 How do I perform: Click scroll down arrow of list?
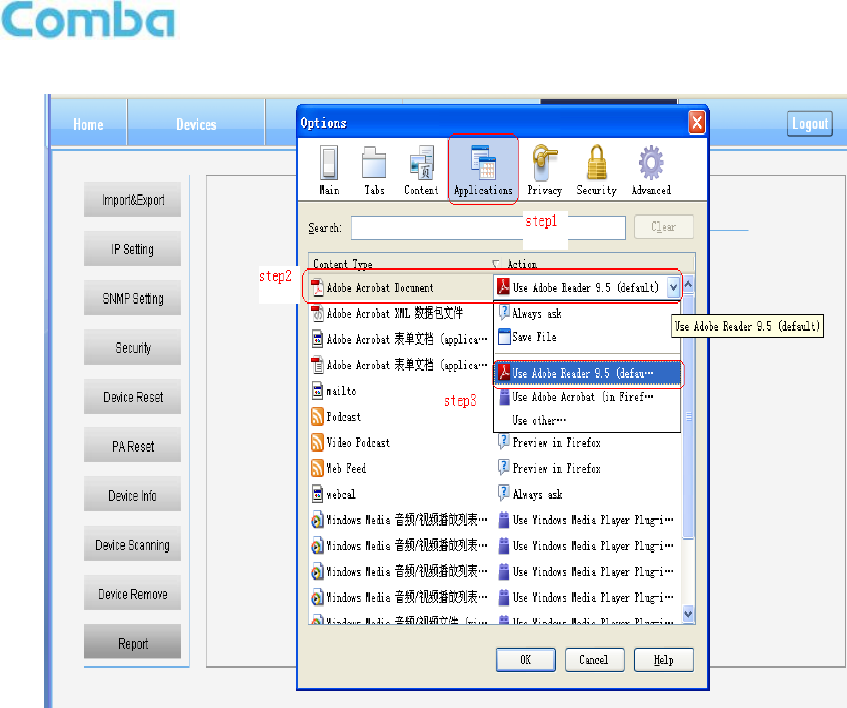click(x=688, y=613)
